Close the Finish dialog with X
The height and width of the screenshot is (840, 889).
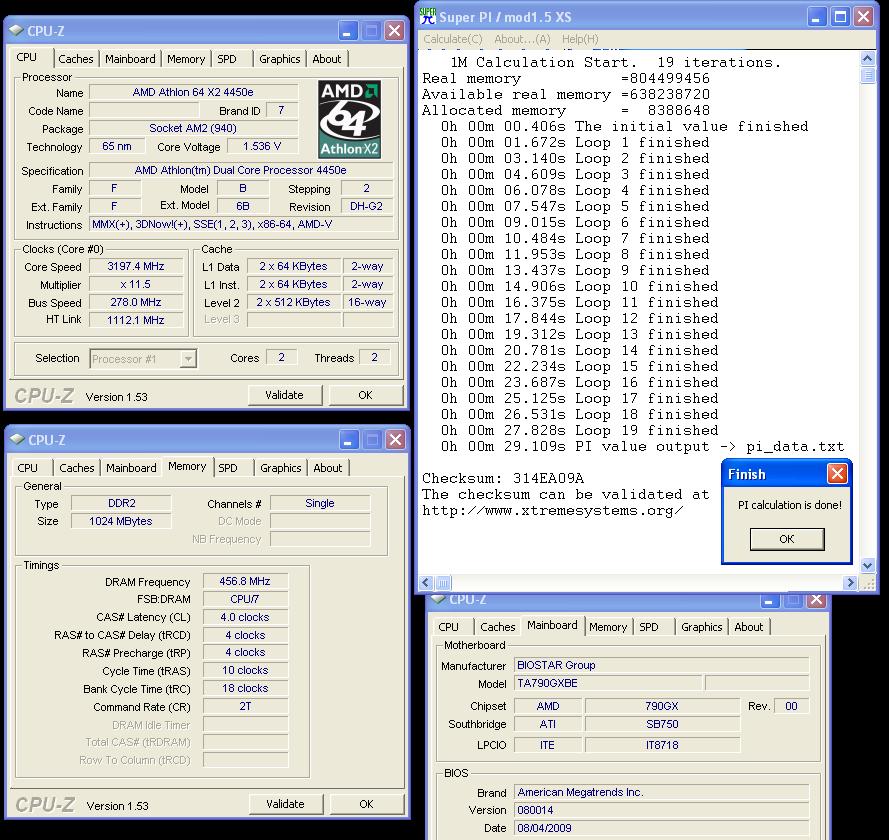(837, 473)
